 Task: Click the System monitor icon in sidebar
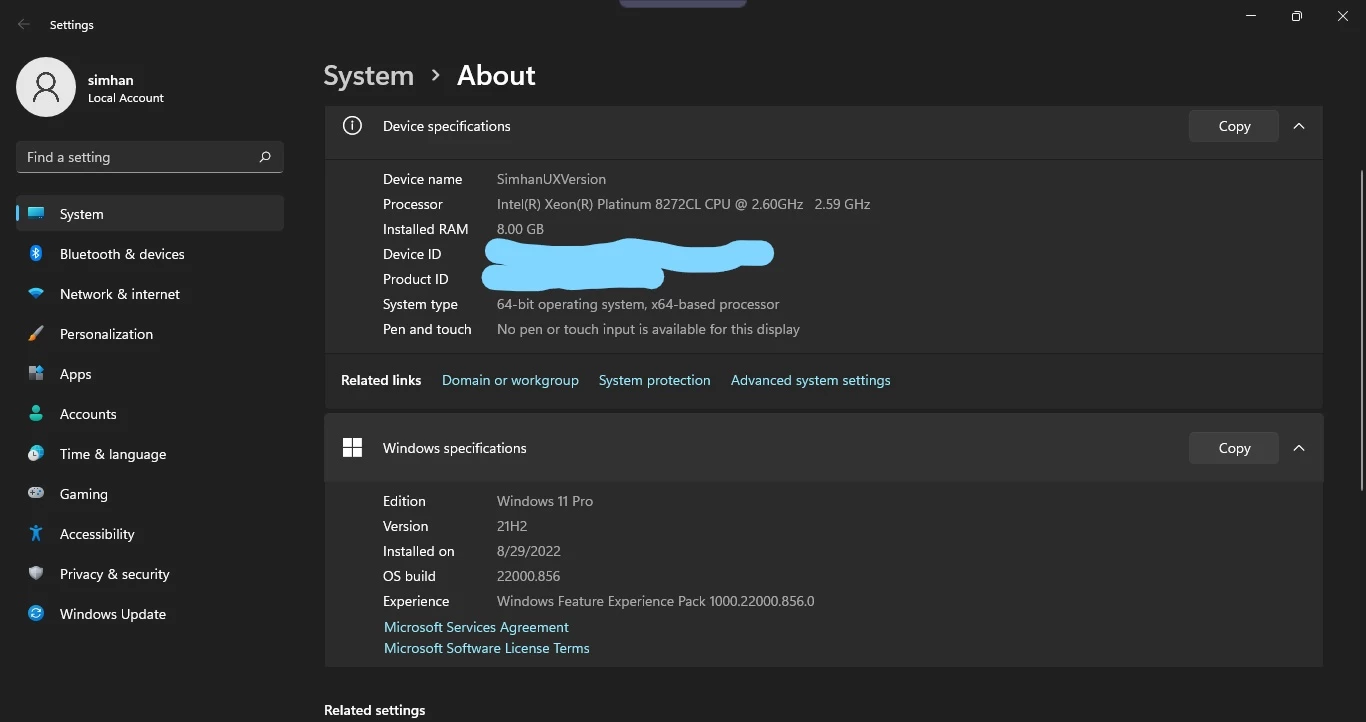pos(36,214)
